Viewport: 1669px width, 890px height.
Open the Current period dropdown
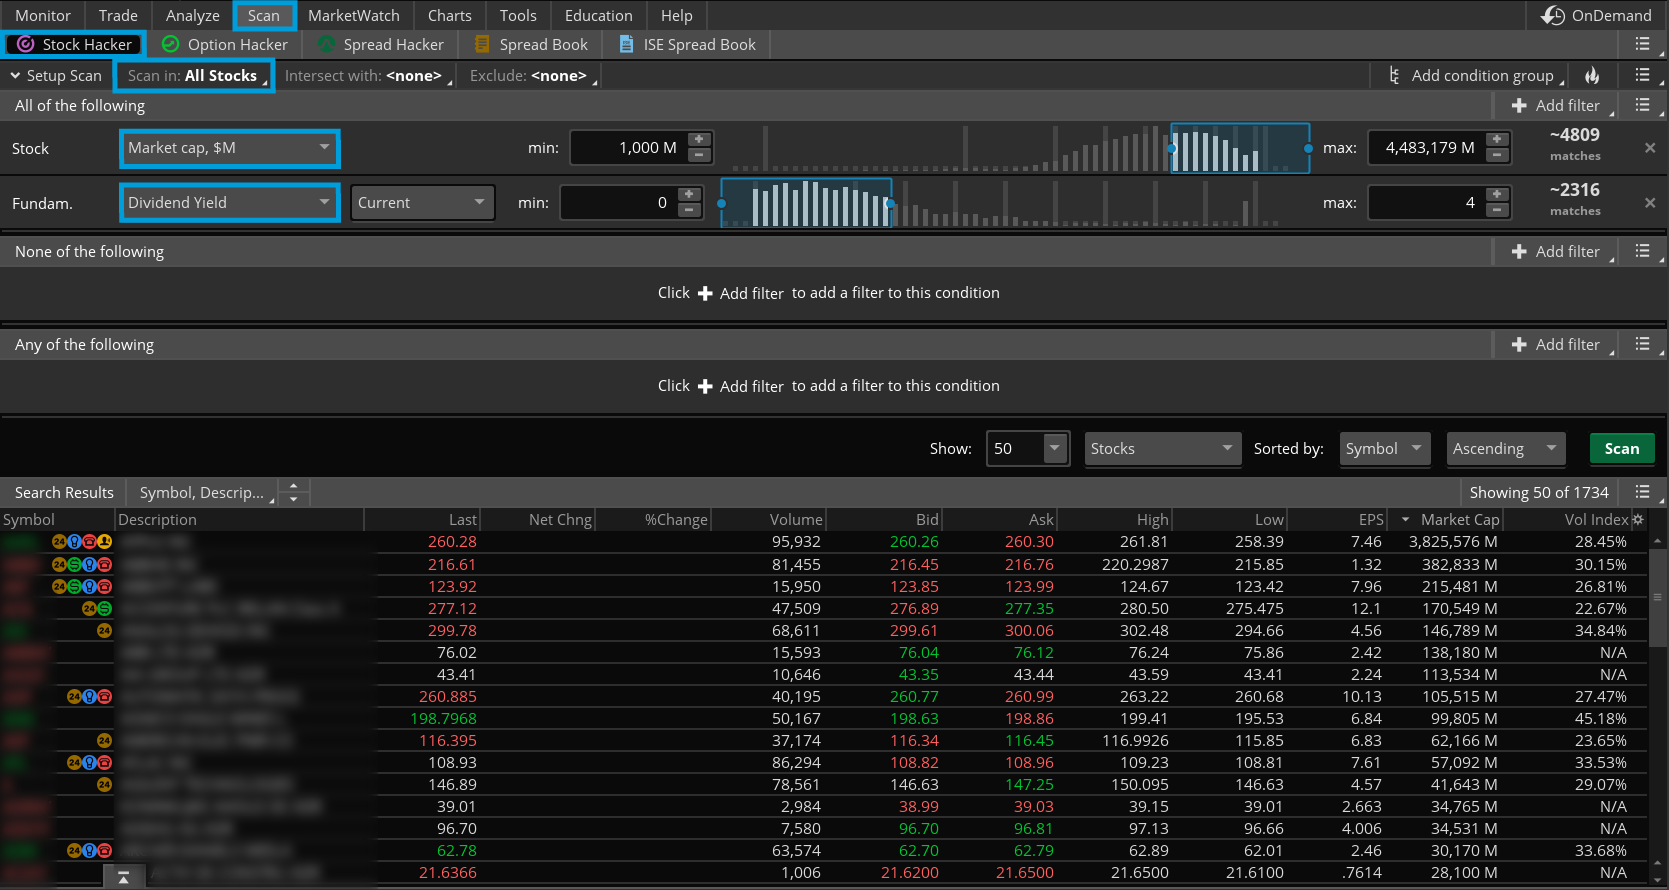pos(422,203)
